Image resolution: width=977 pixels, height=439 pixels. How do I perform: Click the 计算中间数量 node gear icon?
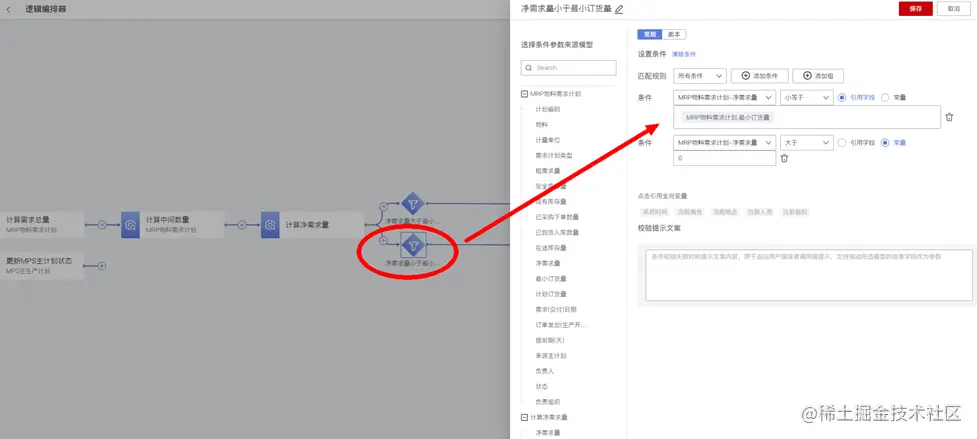click(130, 225)
